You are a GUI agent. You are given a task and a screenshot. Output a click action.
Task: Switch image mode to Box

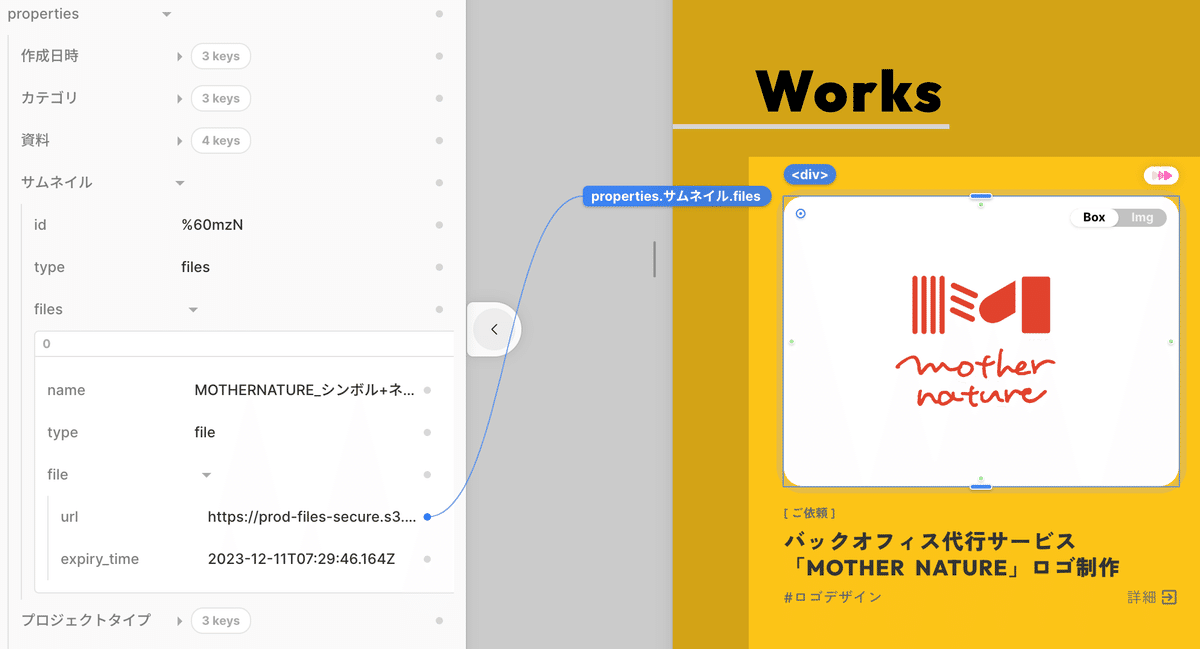point(1094,217)
